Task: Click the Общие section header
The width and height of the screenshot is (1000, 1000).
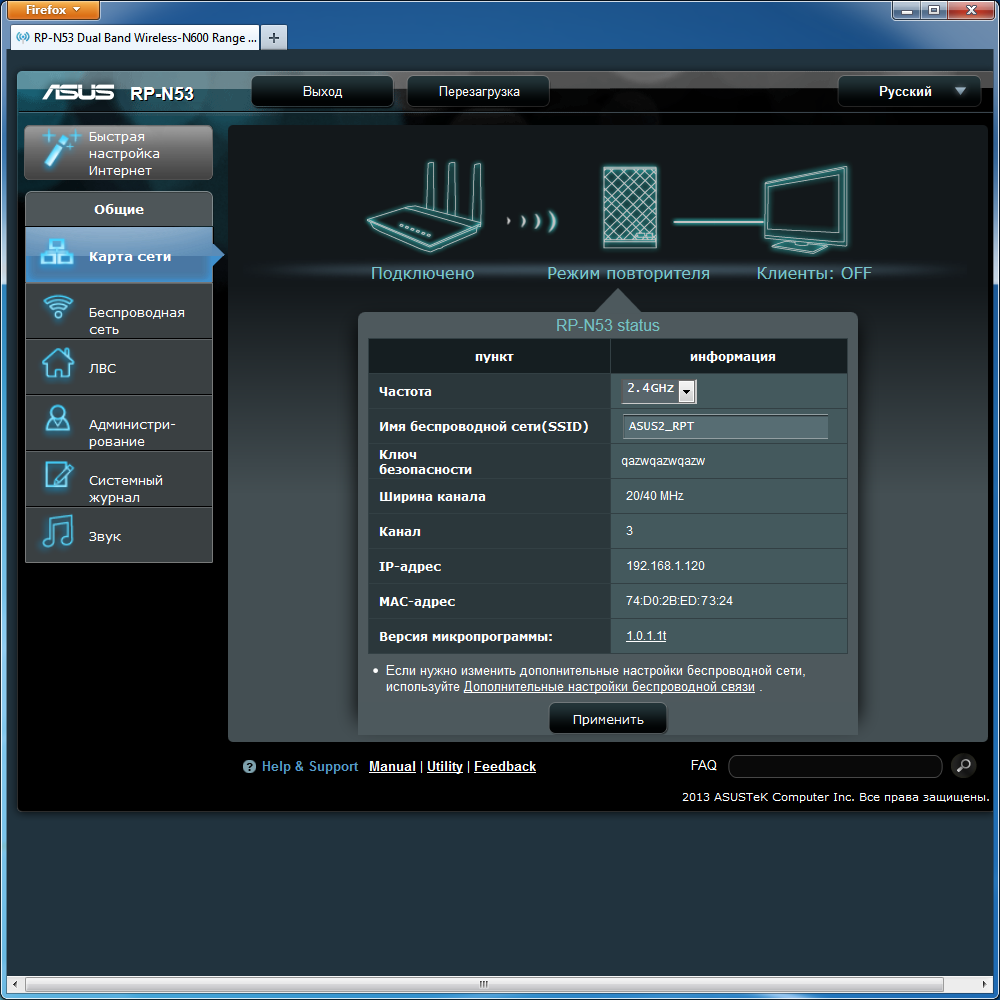Action: point(119,209)
